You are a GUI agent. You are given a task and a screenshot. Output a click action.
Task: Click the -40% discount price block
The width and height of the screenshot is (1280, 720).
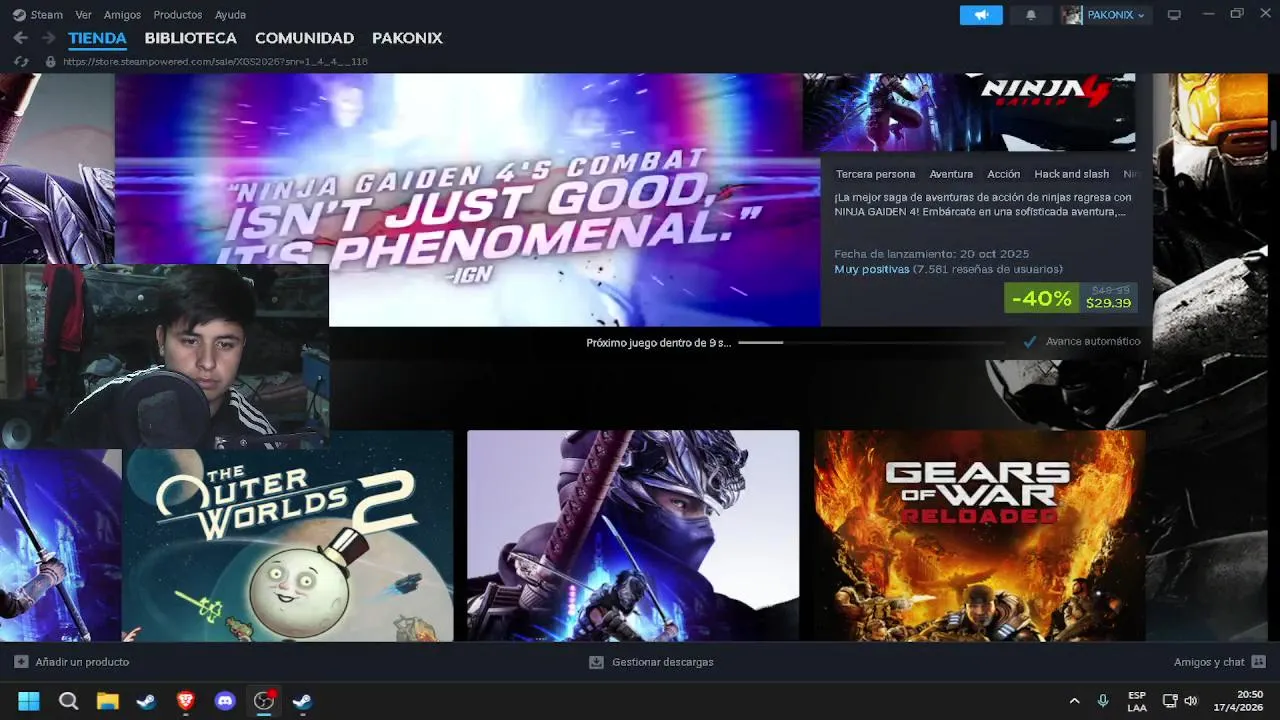[1070, 298]
